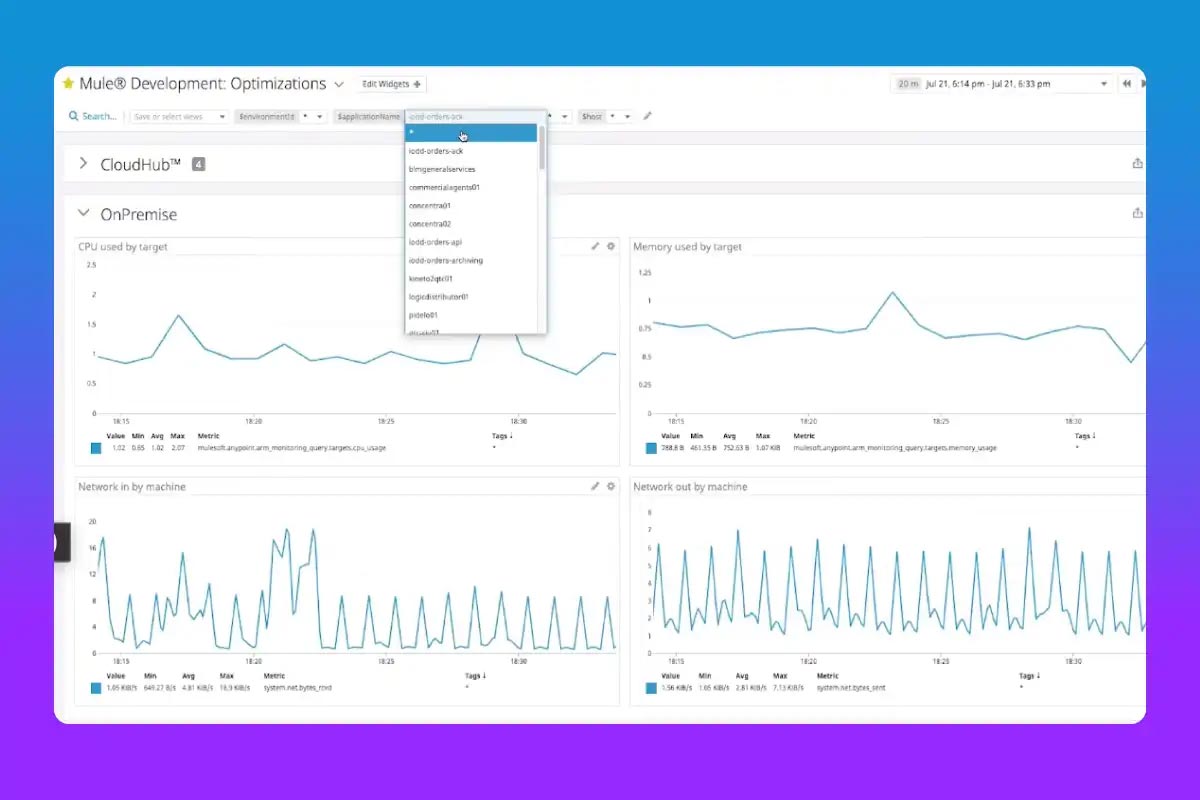Viewport: 1200px width, 800px height.
Task: Click the 20 m time span badge
Action: click(x=907, y=84)
